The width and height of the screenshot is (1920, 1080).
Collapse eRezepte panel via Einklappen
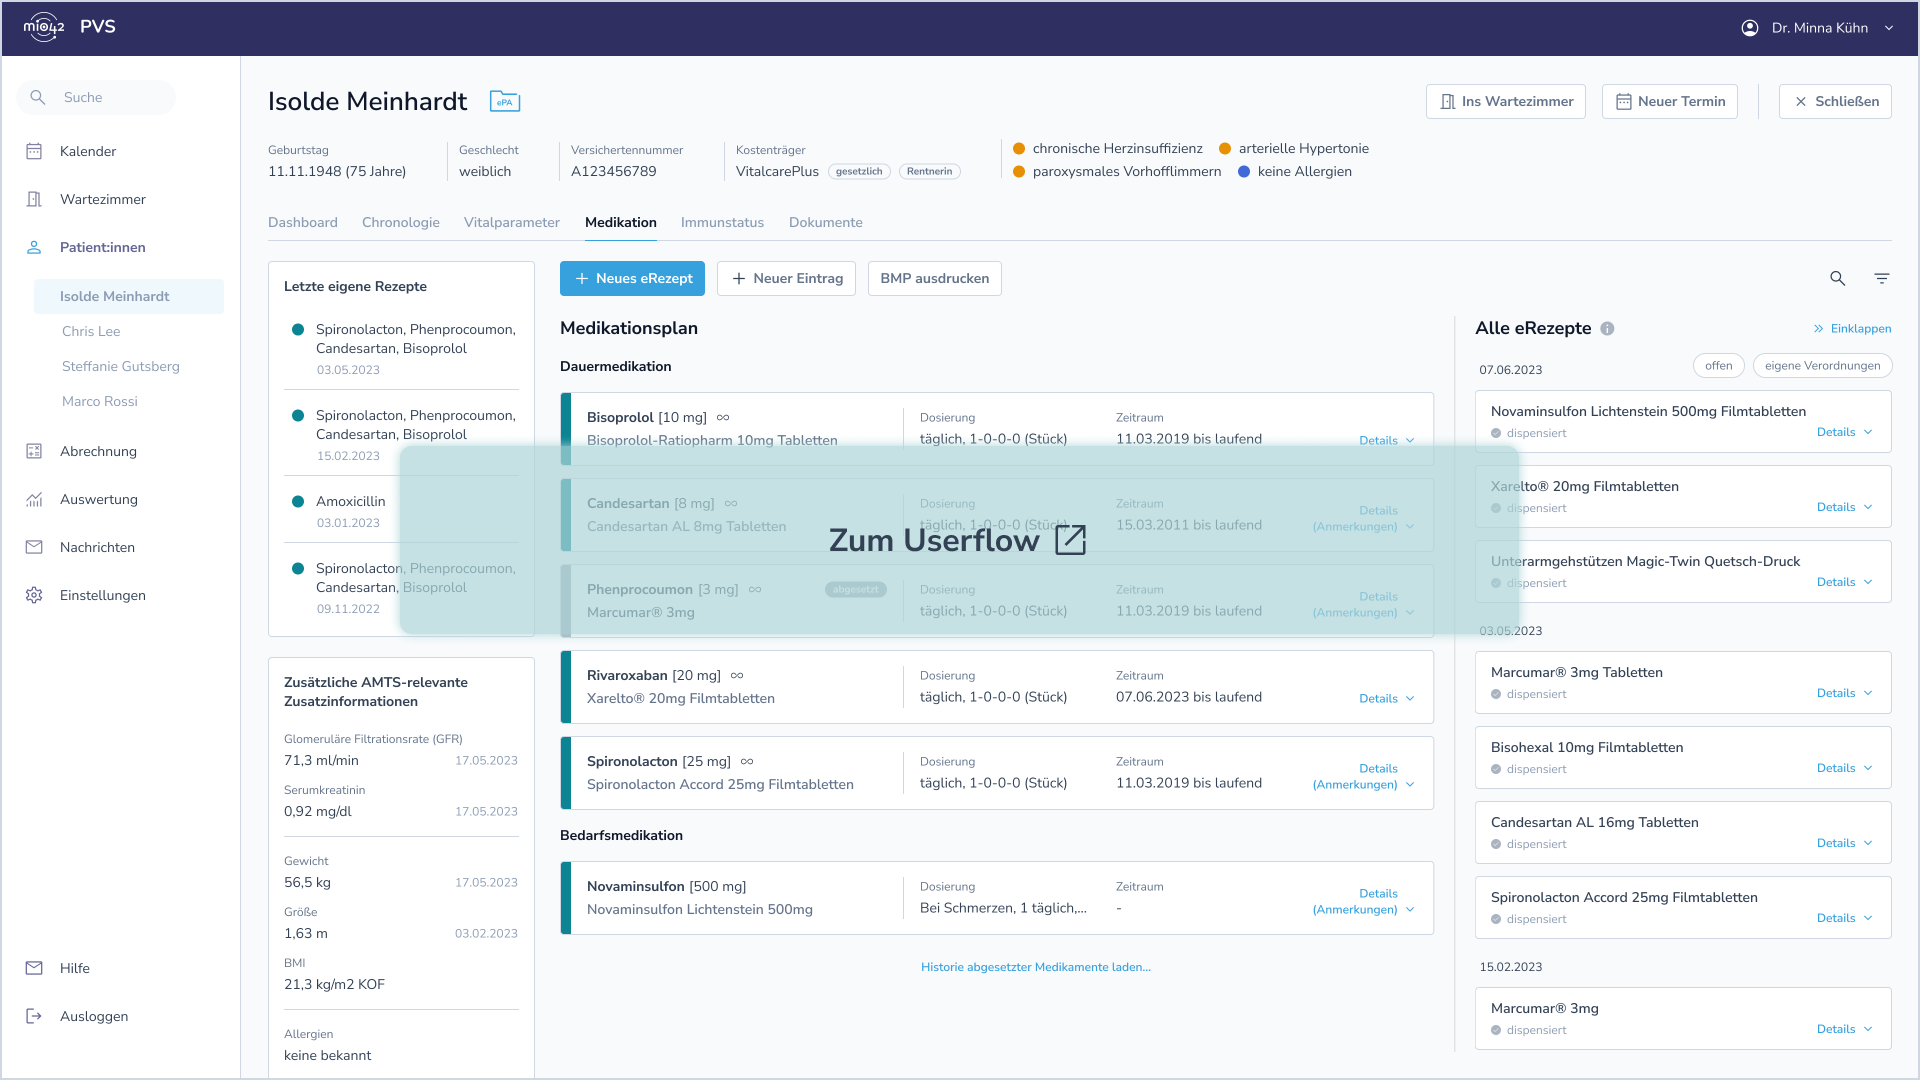(x=1852, y=329)
